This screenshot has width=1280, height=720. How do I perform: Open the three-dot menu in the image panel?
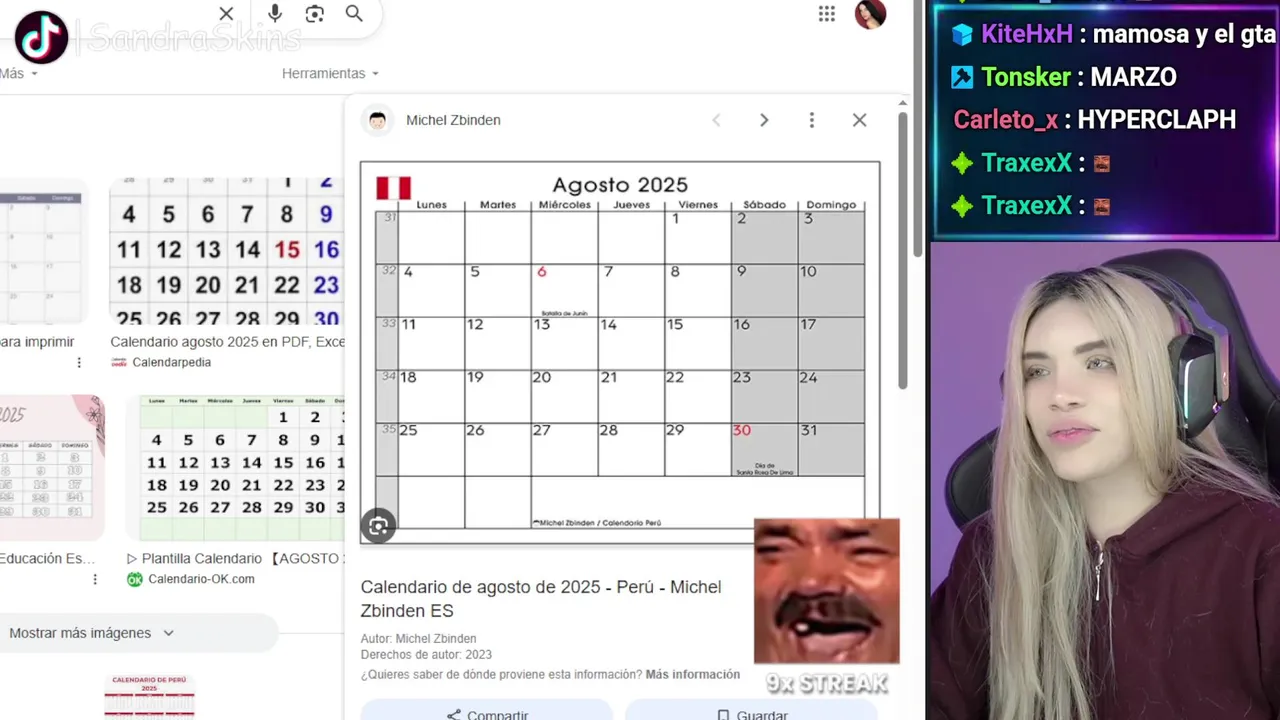coord(812,120)
